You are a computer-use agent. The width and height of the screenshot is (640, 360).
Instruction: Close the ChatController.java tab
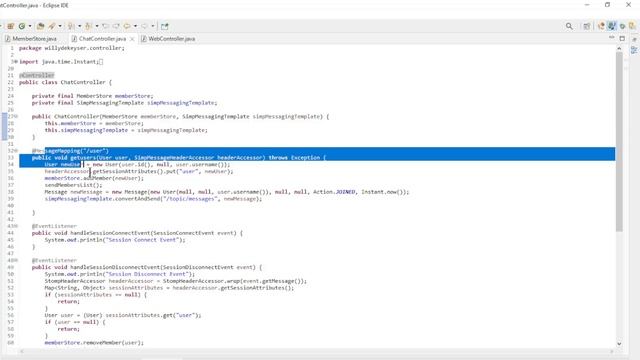132,39
